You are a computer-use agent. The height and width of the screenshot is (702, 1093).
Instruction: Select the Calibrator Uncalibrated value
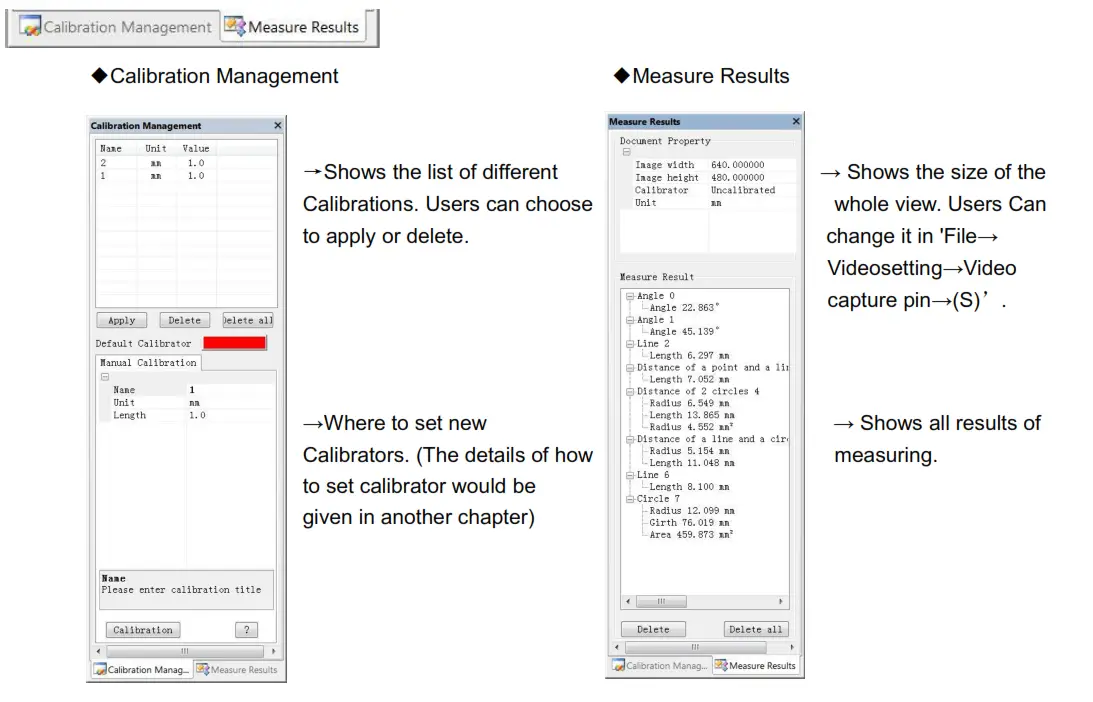pos(751,190)
